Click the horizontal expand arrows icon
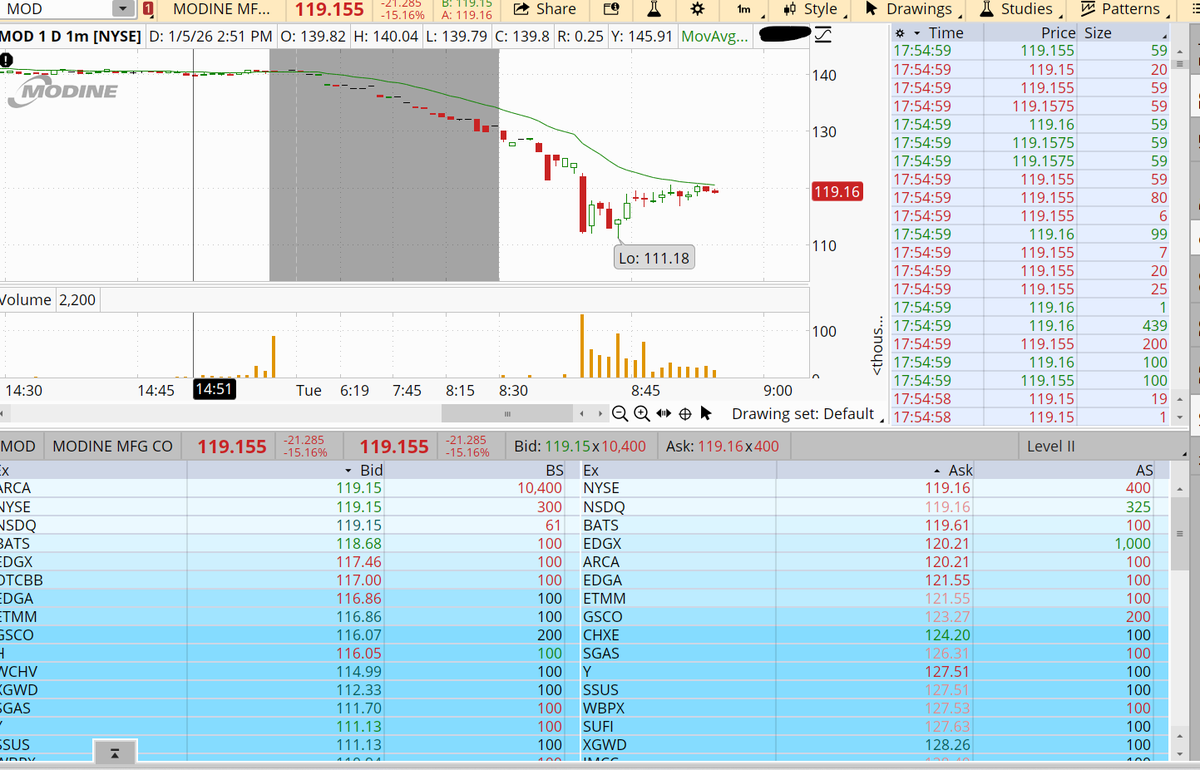Screen dimensions: 1200x770 tap(664, 413)
